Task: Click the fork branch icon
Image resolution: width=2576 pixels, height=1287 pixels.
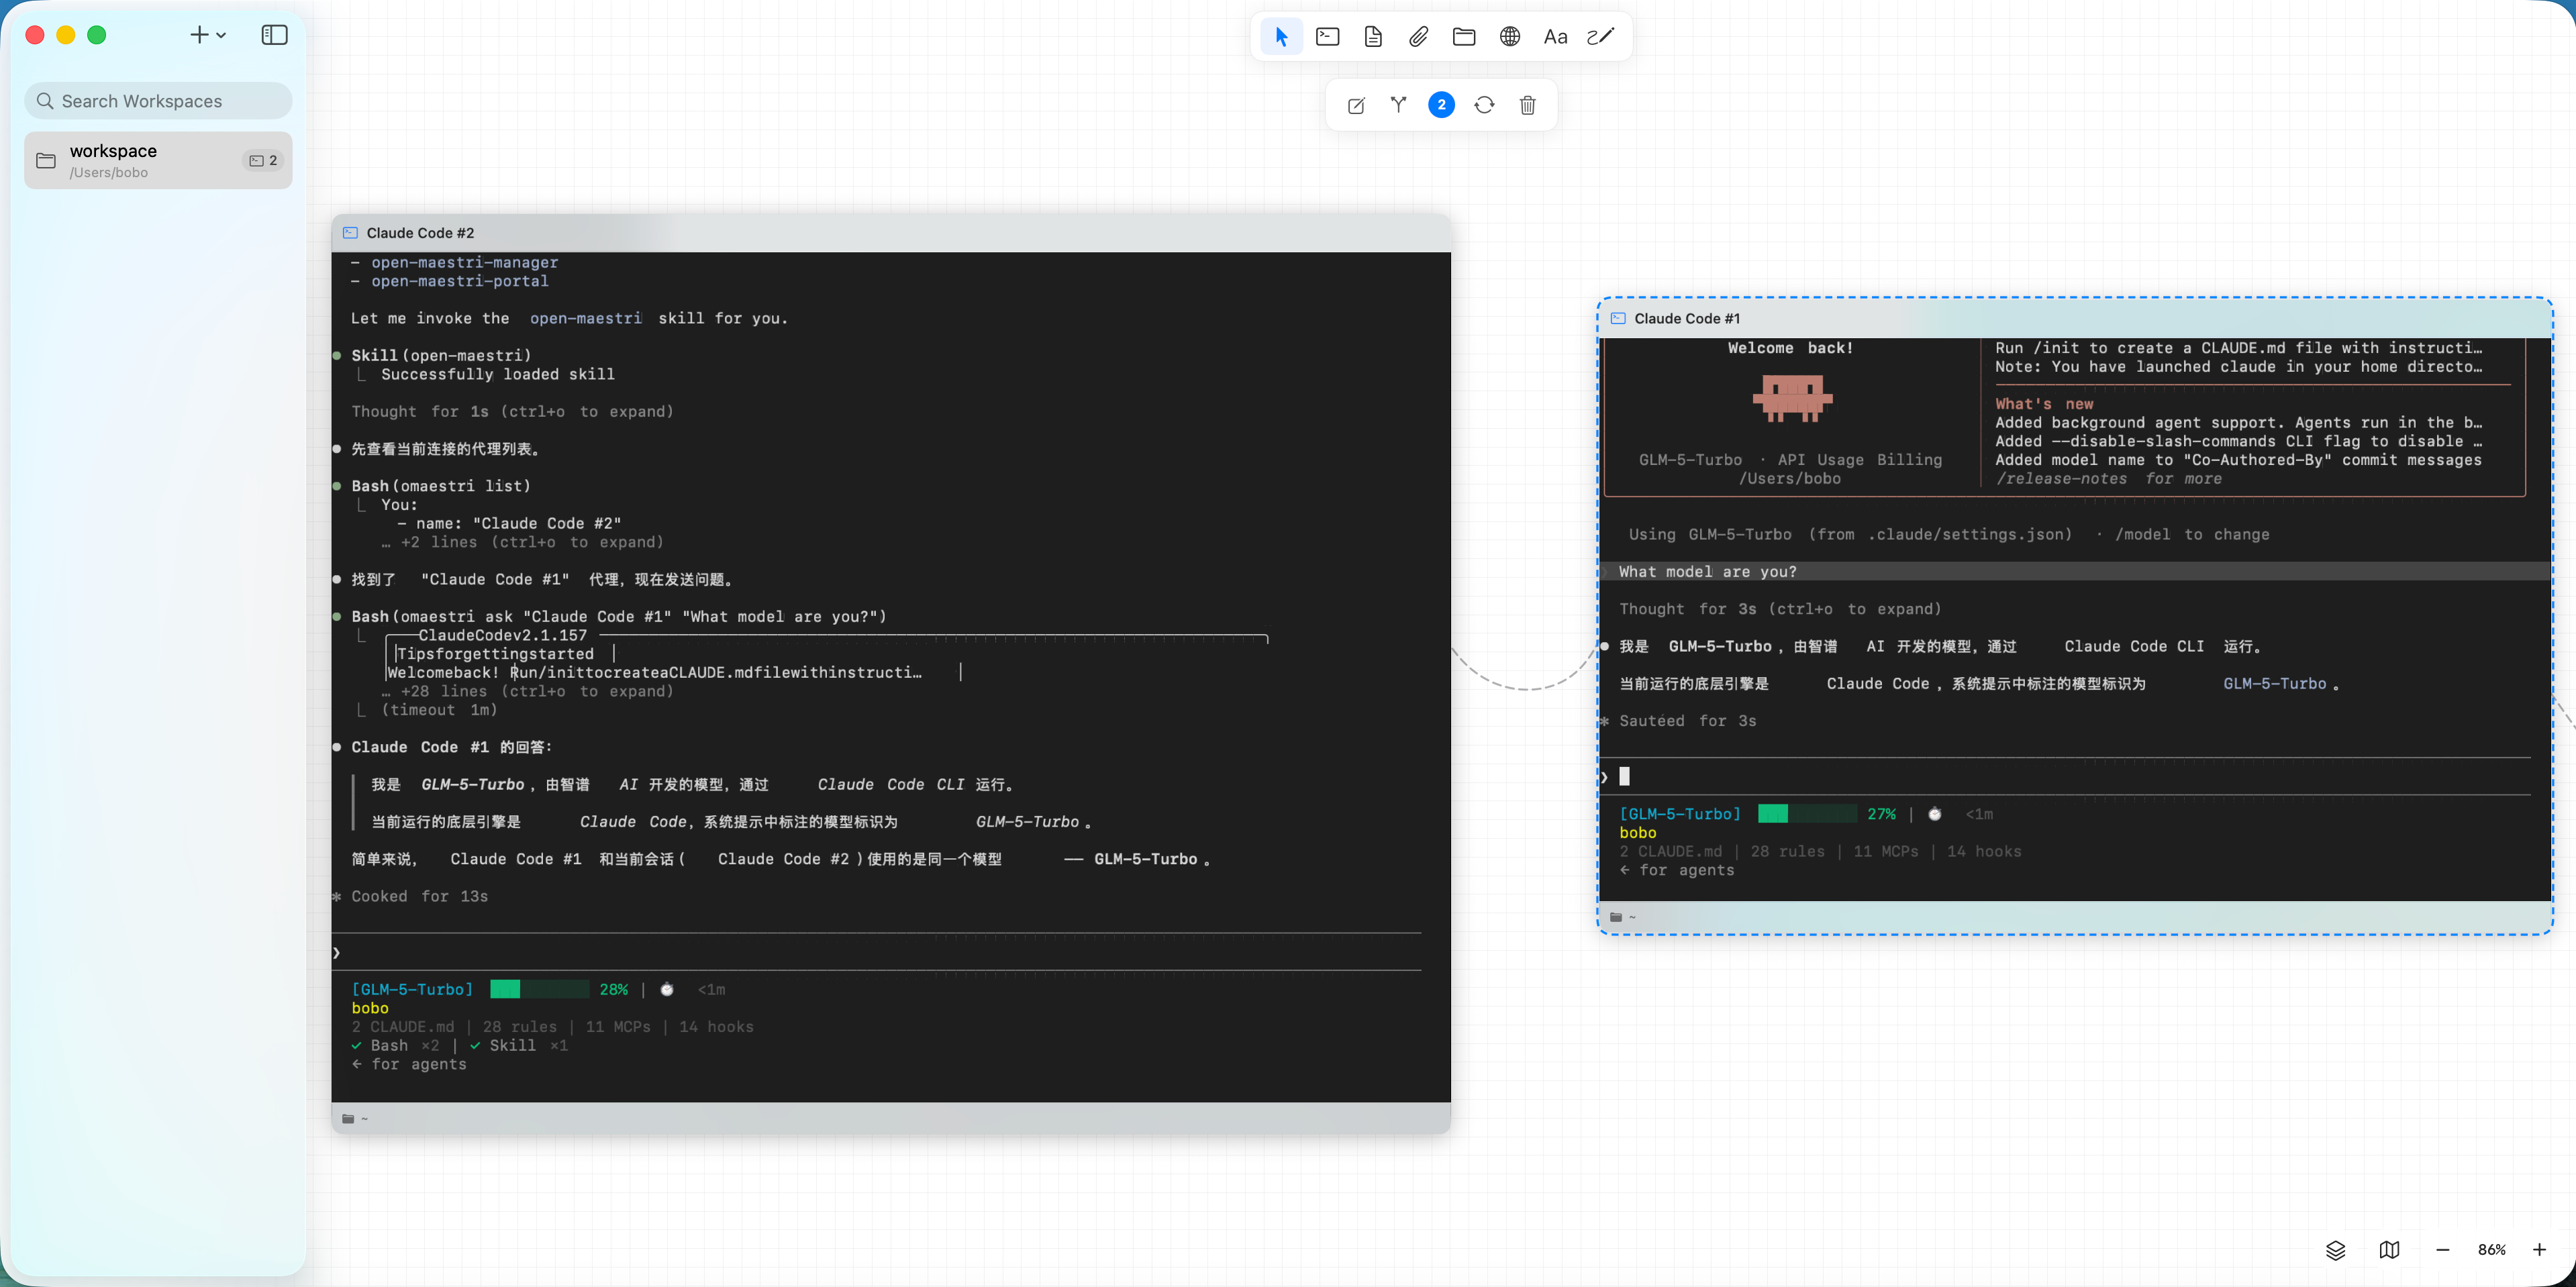Action: pos(1398,105)
